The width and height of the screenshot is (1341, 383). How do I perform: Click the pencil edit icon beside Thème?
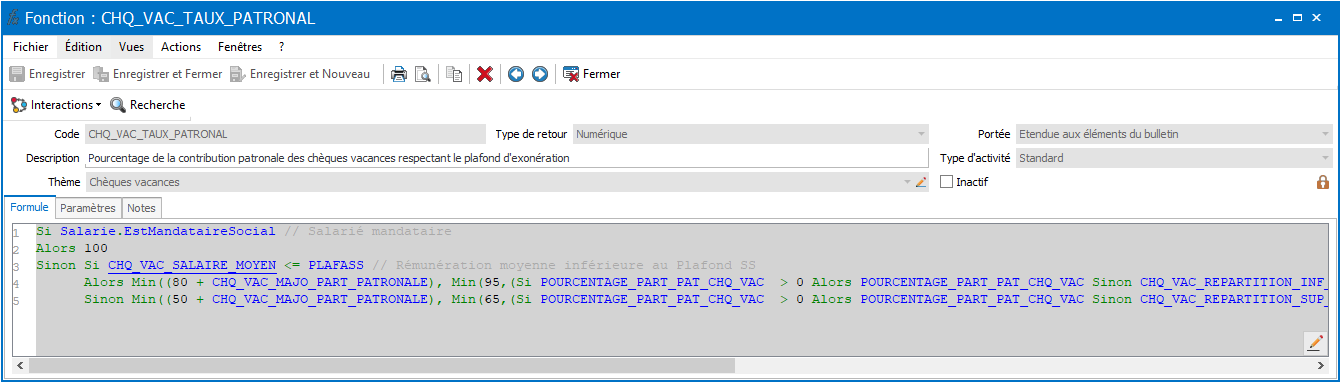pyautogui.click(x=922, y=182)
